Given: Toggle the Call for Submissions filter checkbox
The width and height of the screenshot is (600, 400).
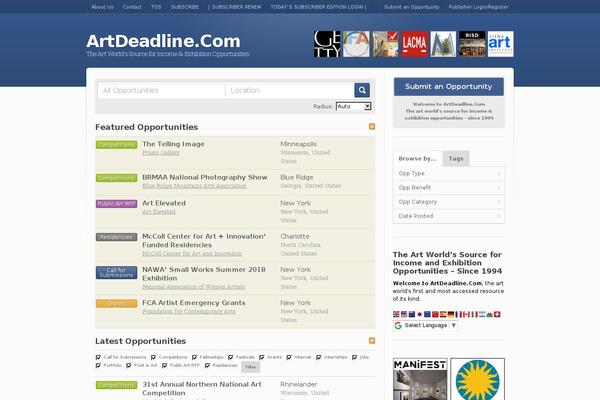Looking at the screenshot, I should 98,357.
